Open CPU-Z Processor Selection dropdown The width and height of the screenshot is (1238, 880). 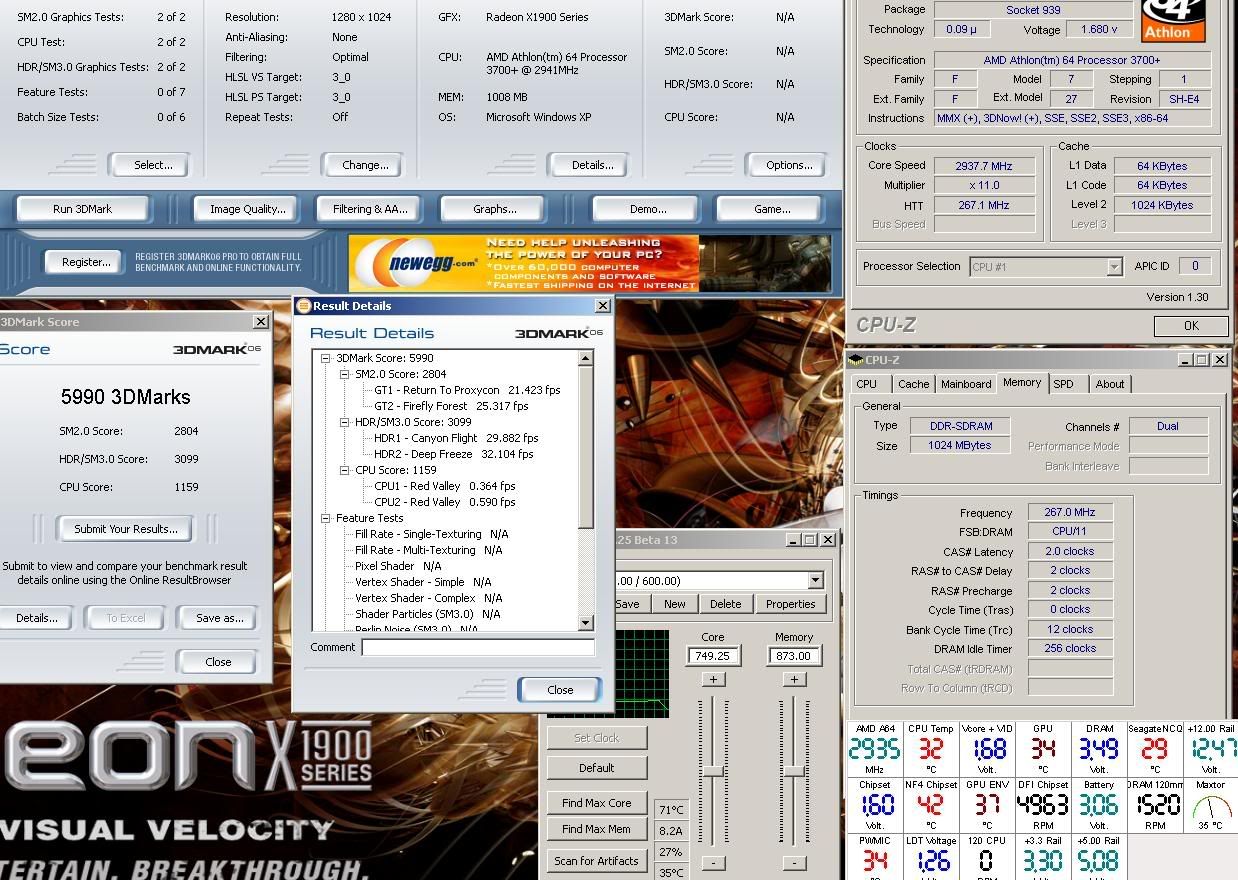[1114, 267]
